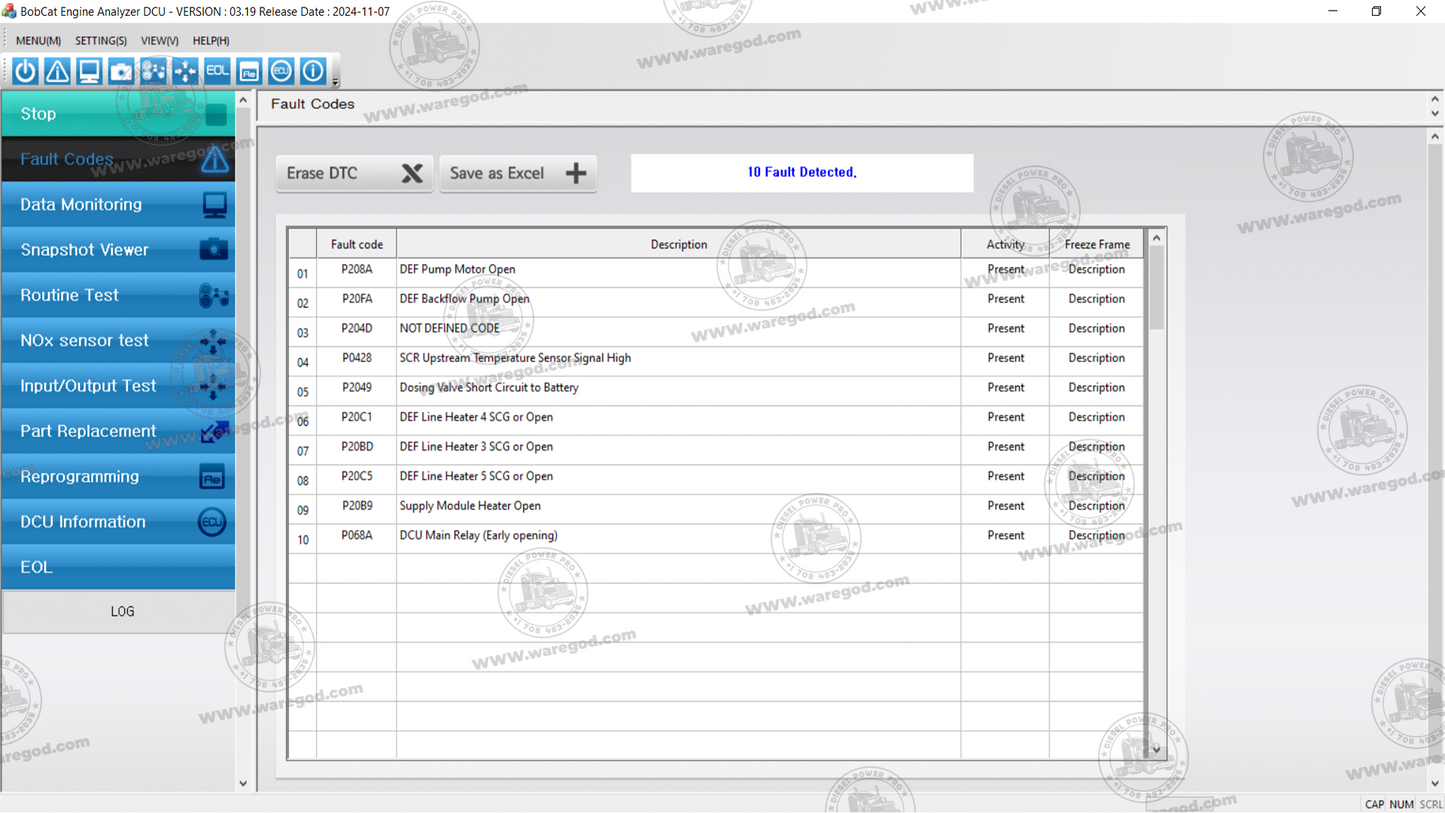1445x813 pixels.
Task: Select the Routine Test gears toolbar icon
Action: click(153, 70)
